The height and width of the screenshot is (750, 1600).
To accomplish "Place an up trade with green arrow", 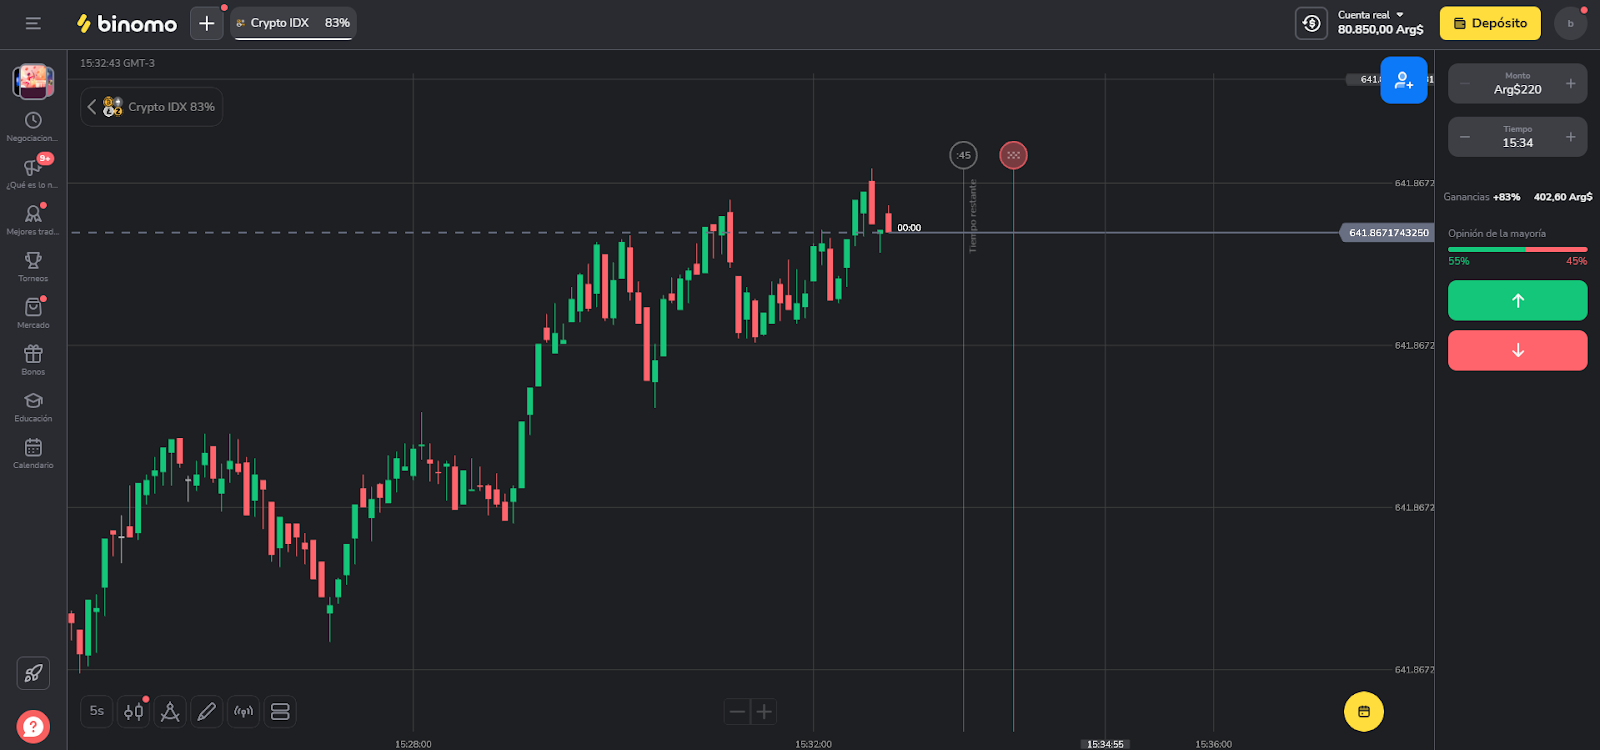I will click(1517, 300).
